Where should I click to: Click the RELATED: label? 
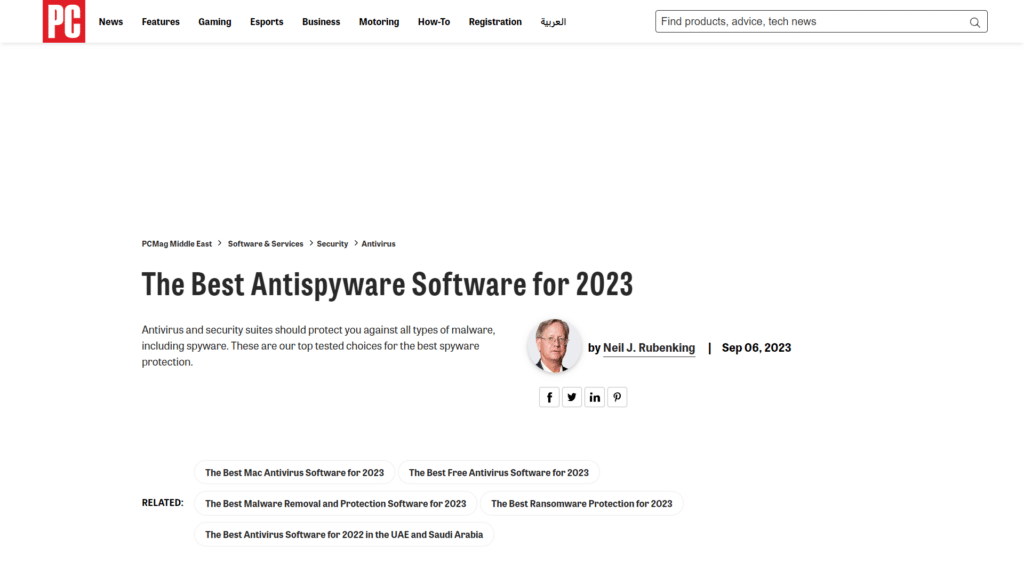(x=163, y=503)
